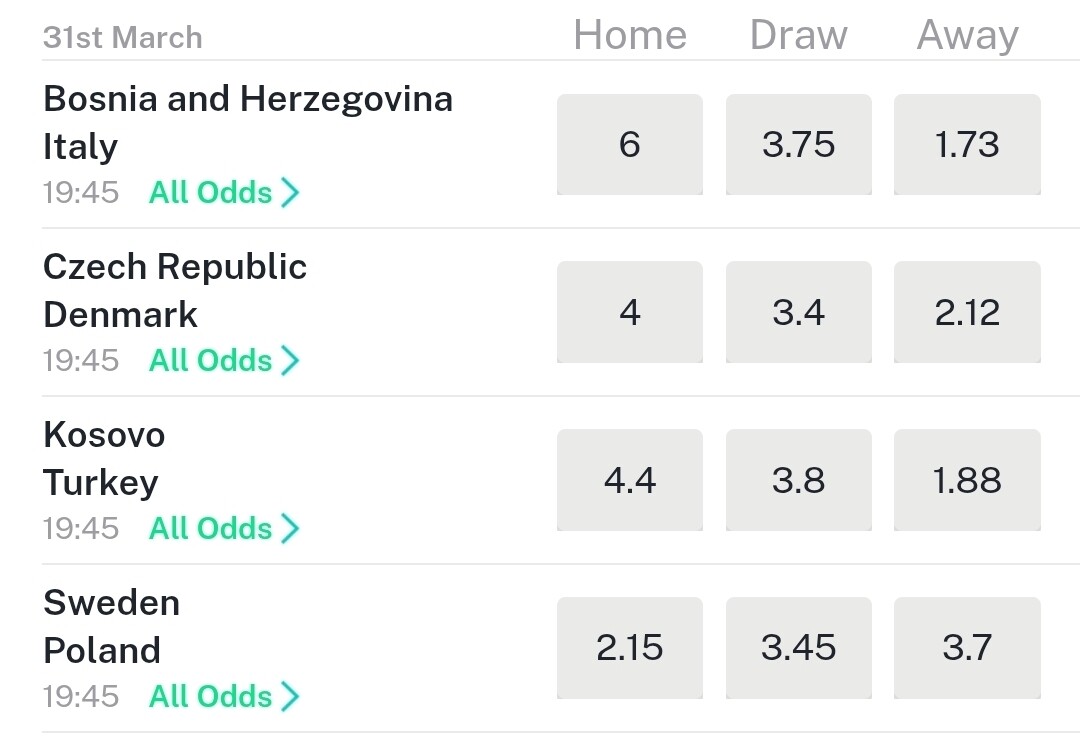Image resolution: width=1080 pixels, height=752 pixels.
Task: Back Denmark away win at 2.12
Action: [967, 313]
